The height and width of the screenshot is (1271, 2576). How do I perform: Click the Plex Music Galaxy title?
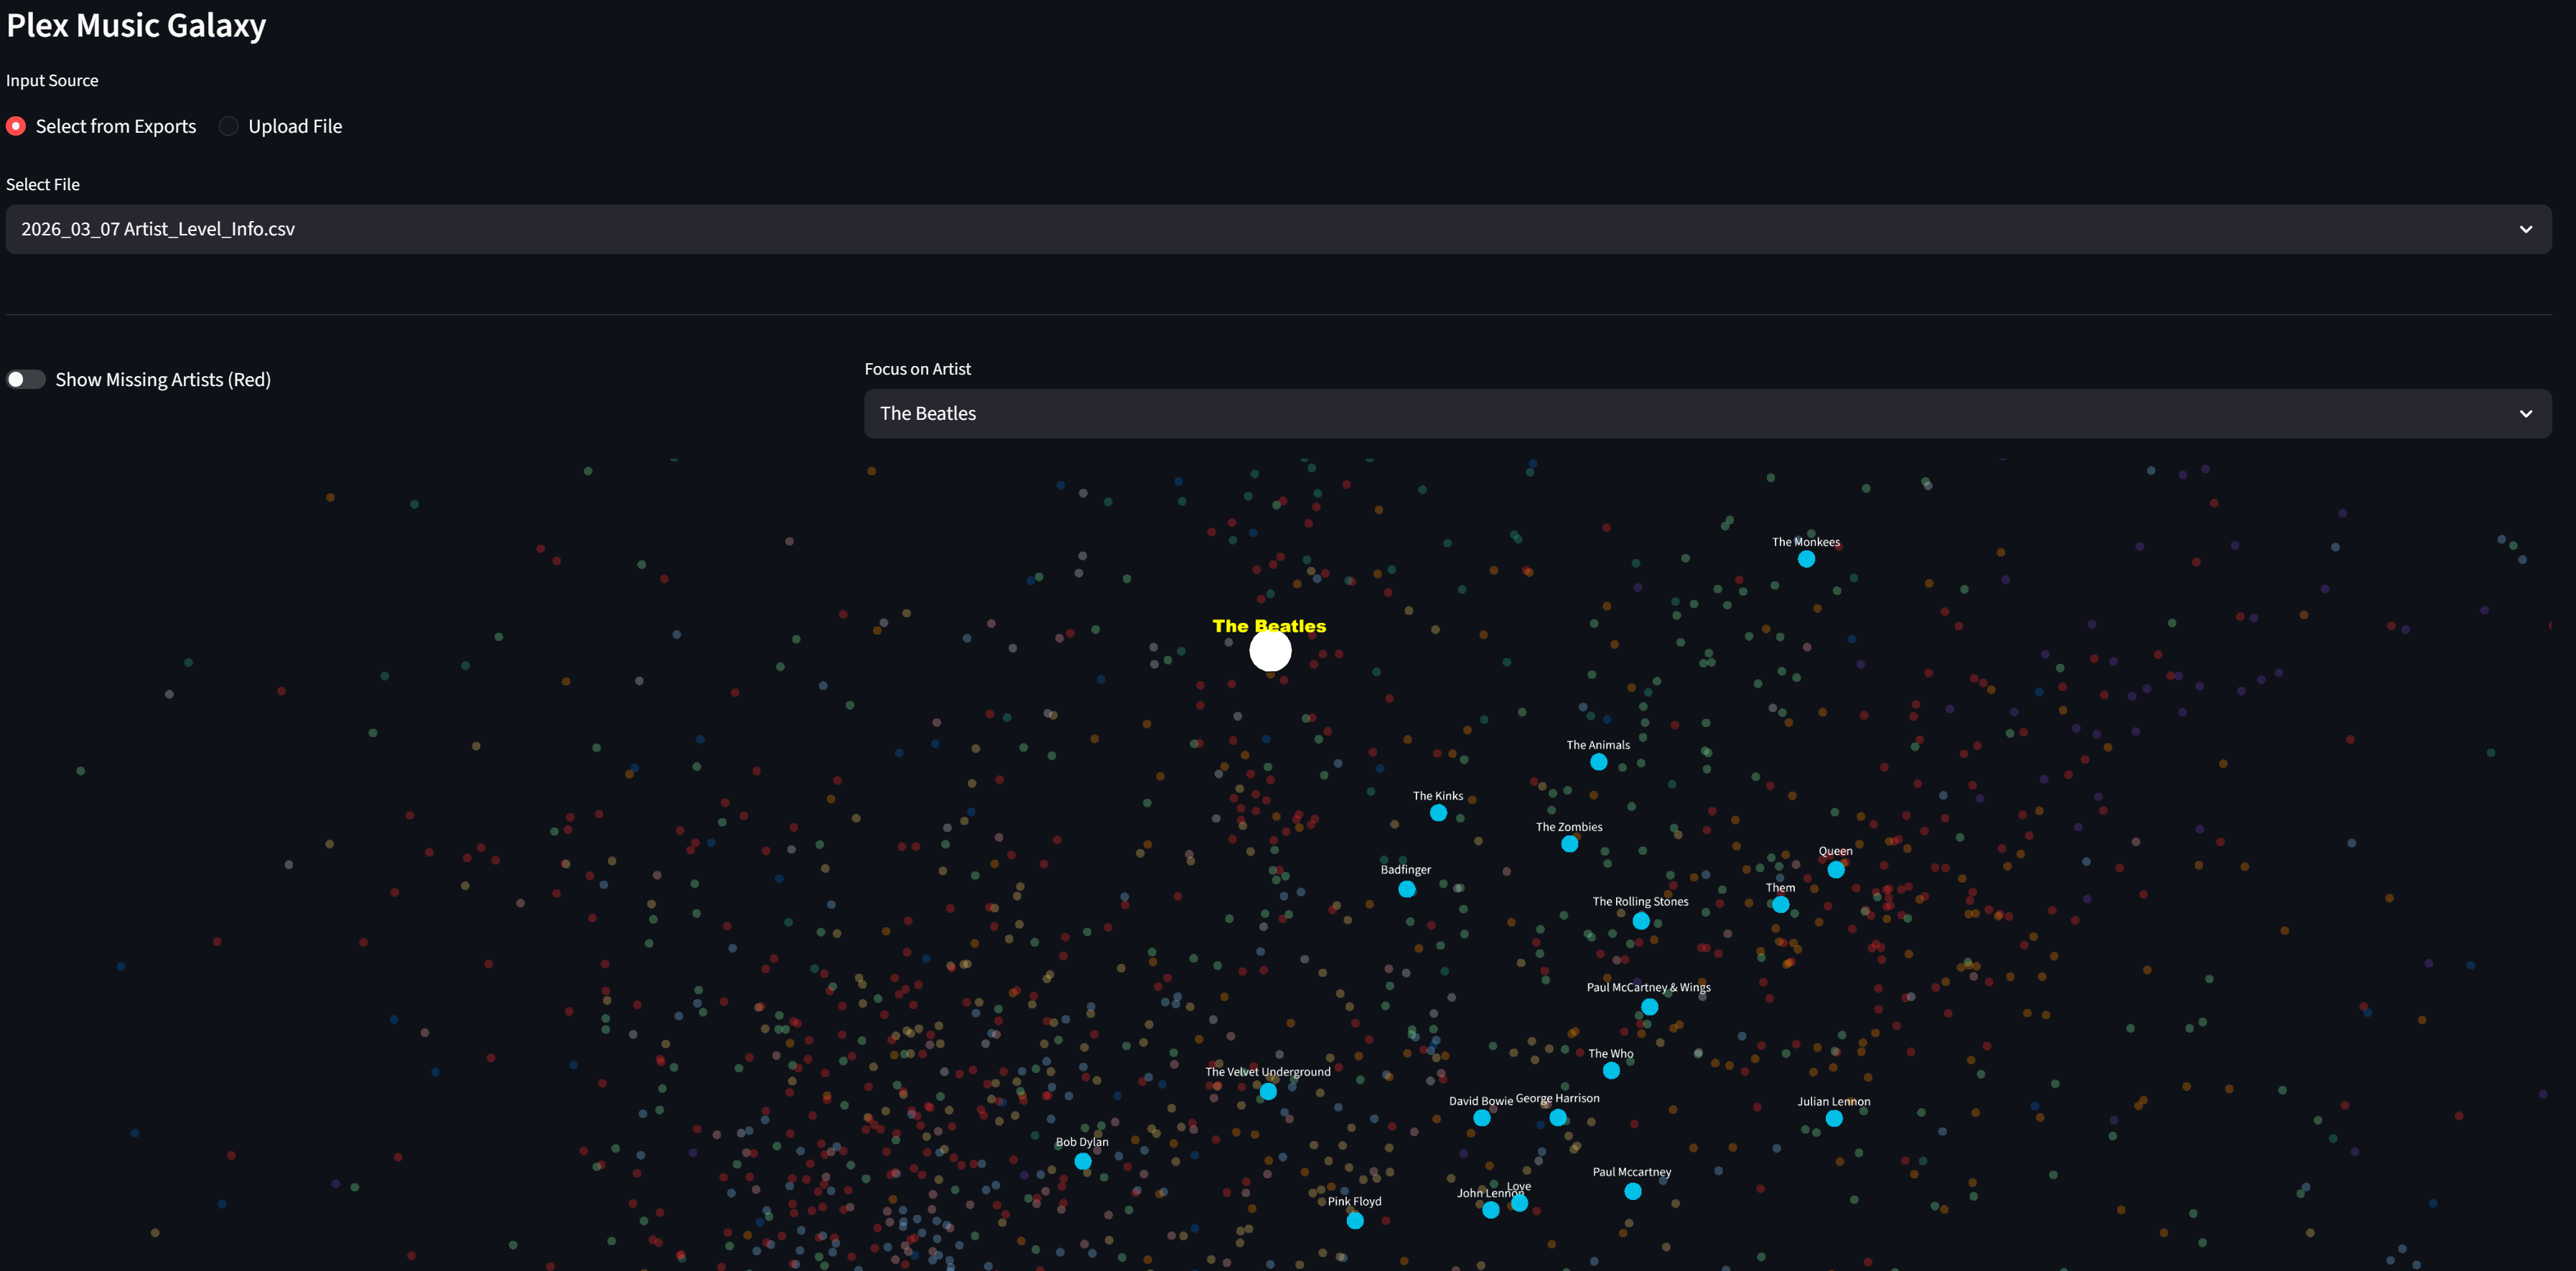pyautogui.click(x=136, y=25)
